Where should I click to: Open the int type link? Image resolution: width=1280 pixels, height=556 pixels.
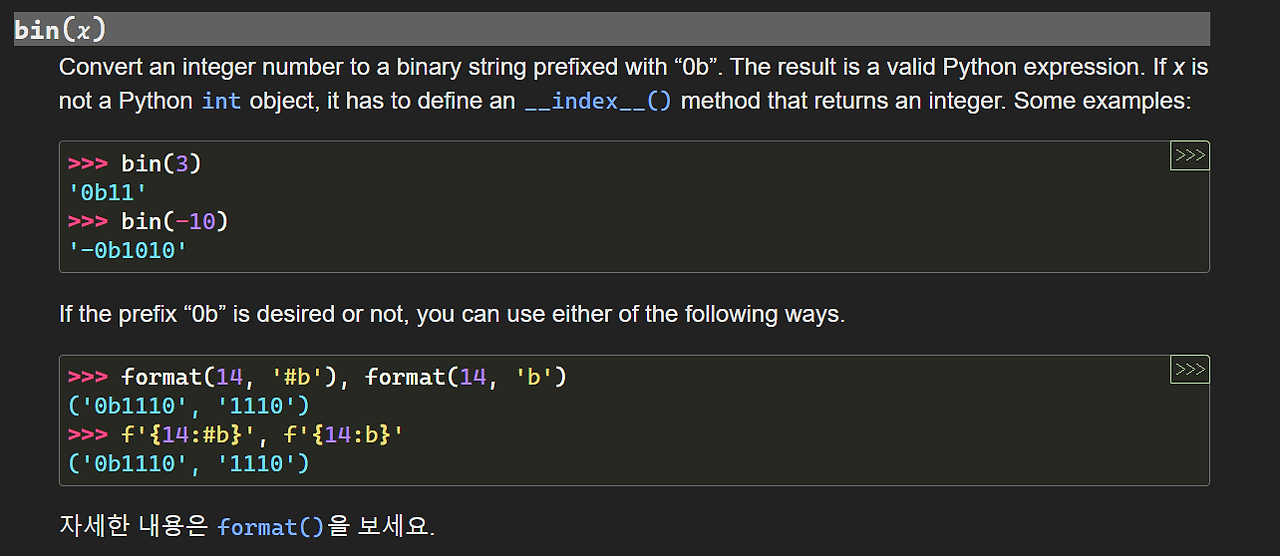pos(221,101)
